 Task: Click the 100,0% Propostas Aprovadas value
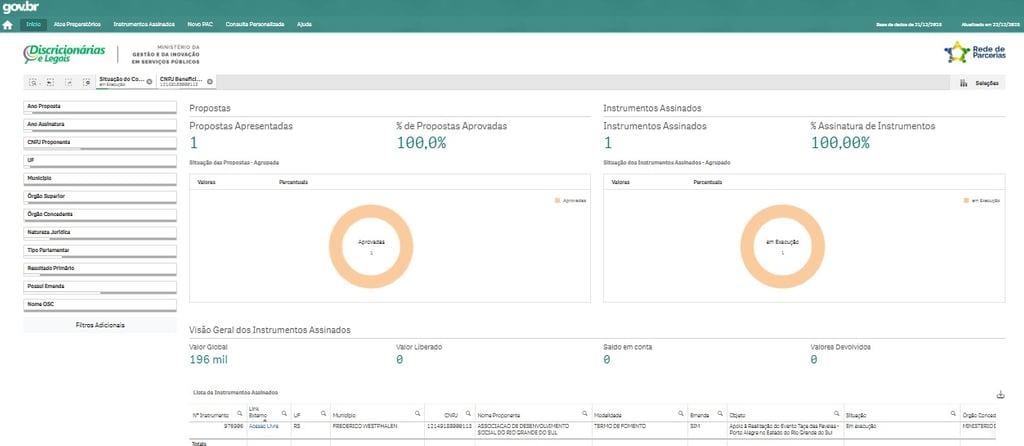point(421,143)
